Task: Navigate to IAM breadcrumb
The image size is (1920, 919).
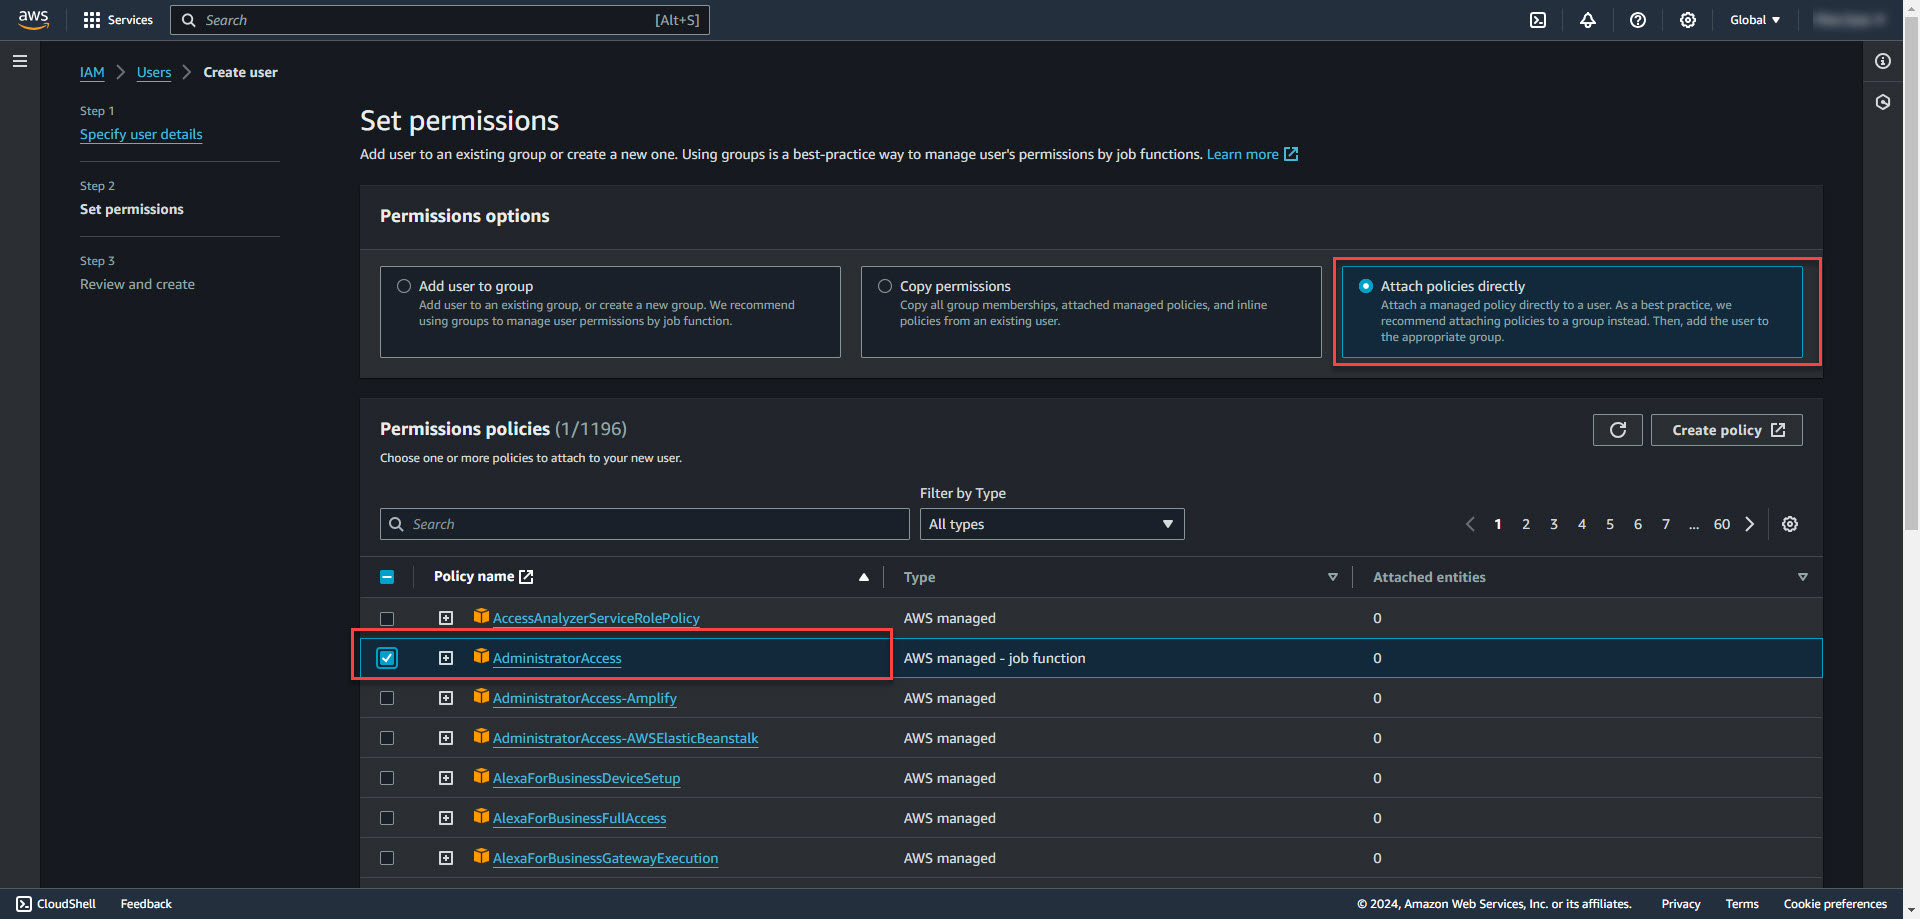Action: [92, 72]
